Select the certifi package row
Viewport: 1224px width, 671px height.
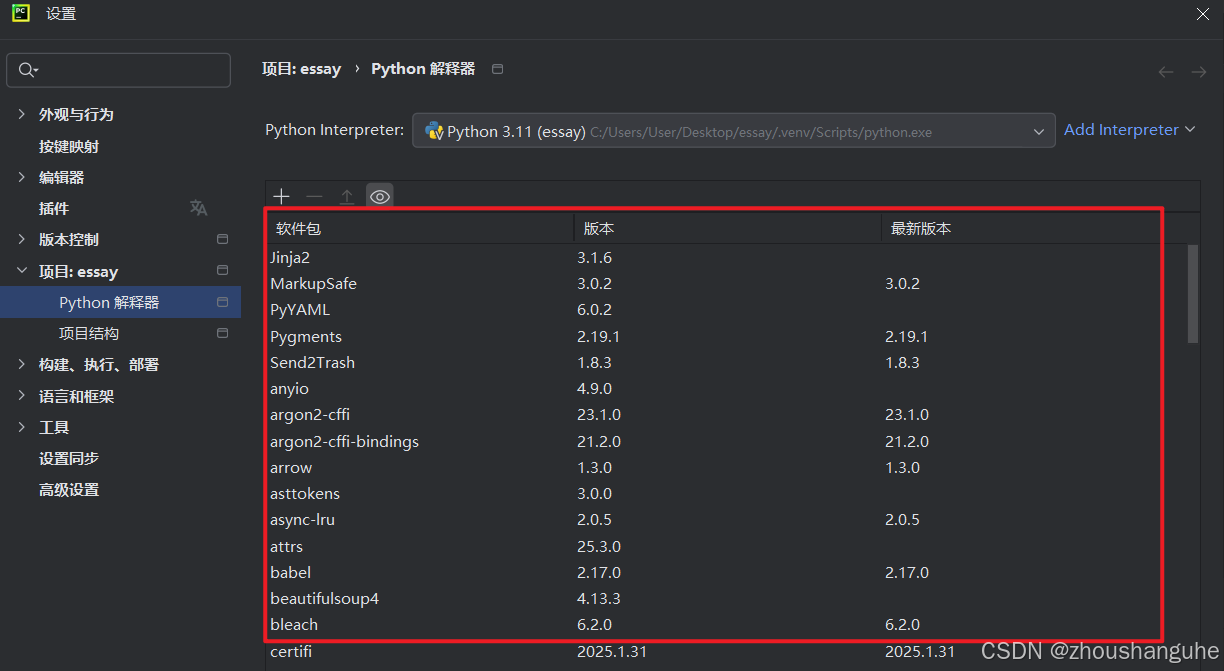pos(725,651)
